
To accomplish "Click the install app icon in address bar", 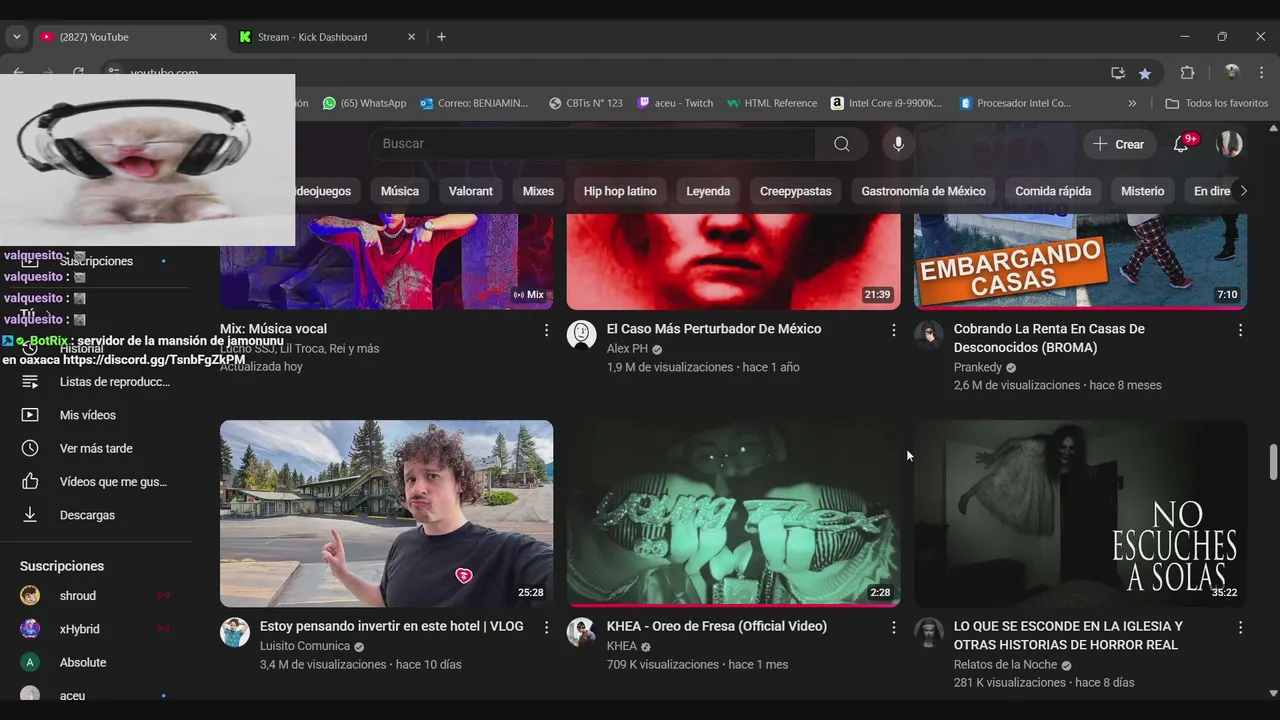I will (x=1118, y=73).
